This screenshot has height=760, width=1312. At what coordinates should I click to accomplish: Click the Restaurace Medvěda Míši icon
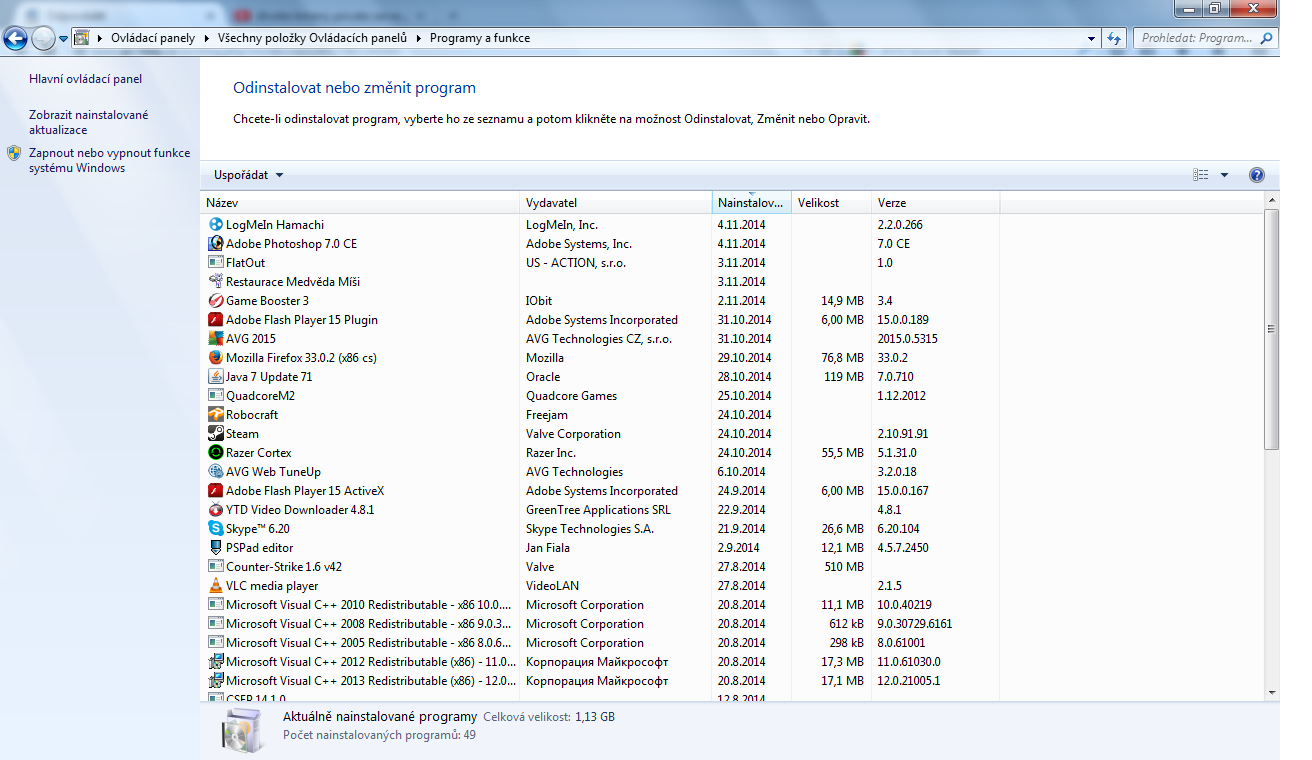(x=215, y=282)
